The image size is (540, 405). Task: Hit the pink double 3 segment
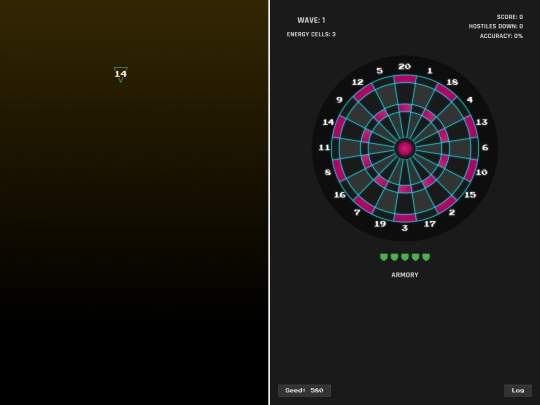pyautogui.click(x=405, y=217)
